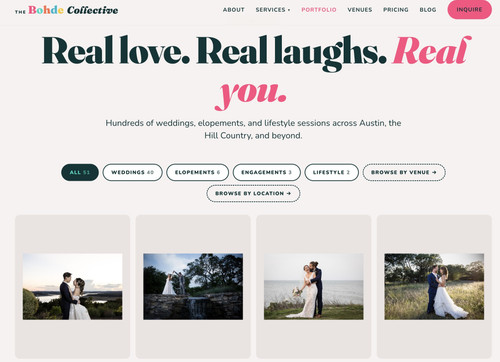This screenshot has height=362, width=500.
Task: Click the pink Inquire button
Action: 469,10
